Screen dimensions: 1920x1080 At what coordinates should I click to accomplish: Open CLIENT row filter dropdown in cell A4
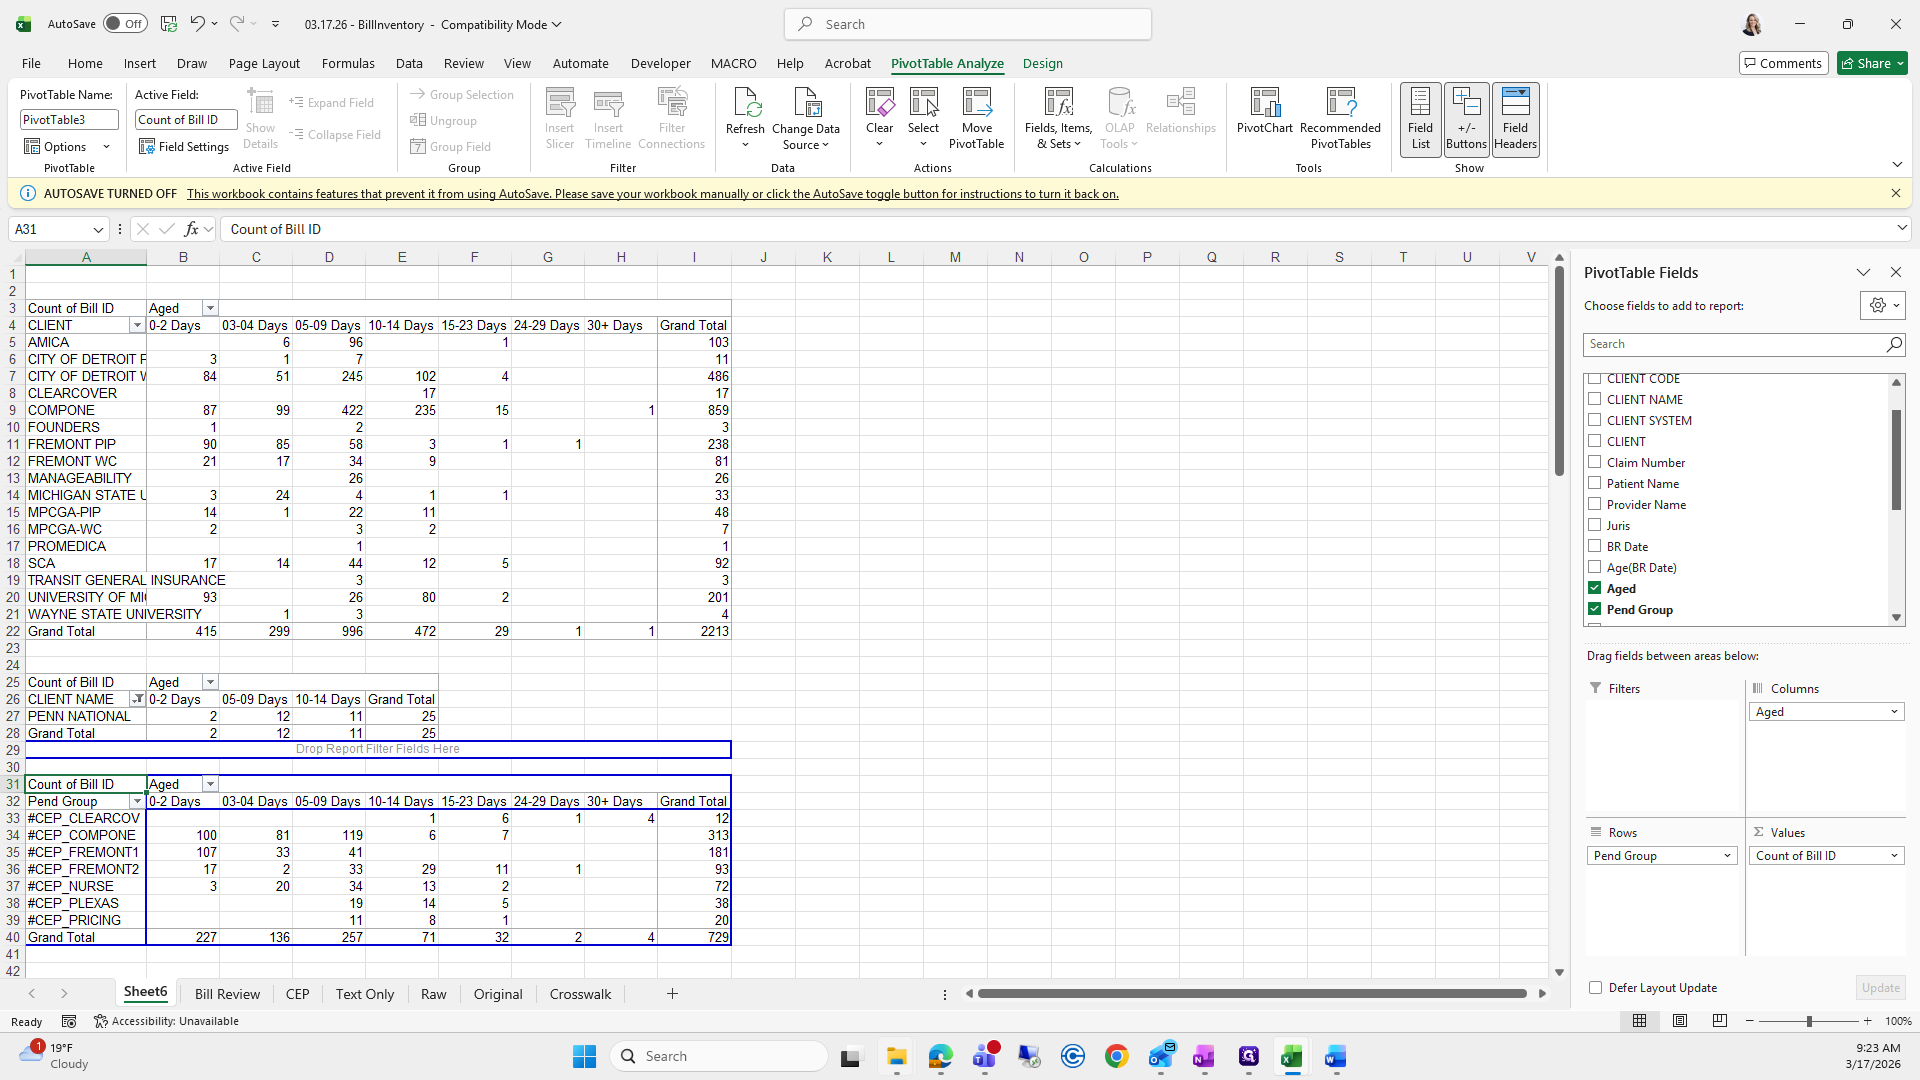coord(137,326)
